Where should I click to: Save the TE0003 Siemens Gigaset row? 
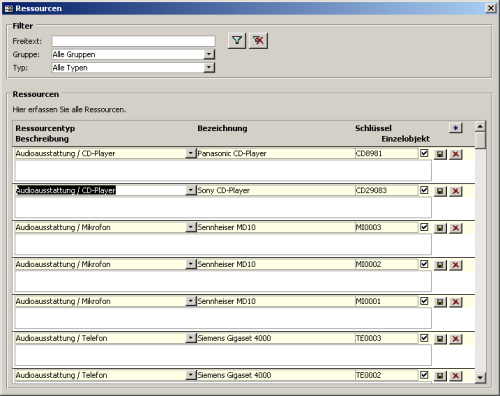coord(440,339)
